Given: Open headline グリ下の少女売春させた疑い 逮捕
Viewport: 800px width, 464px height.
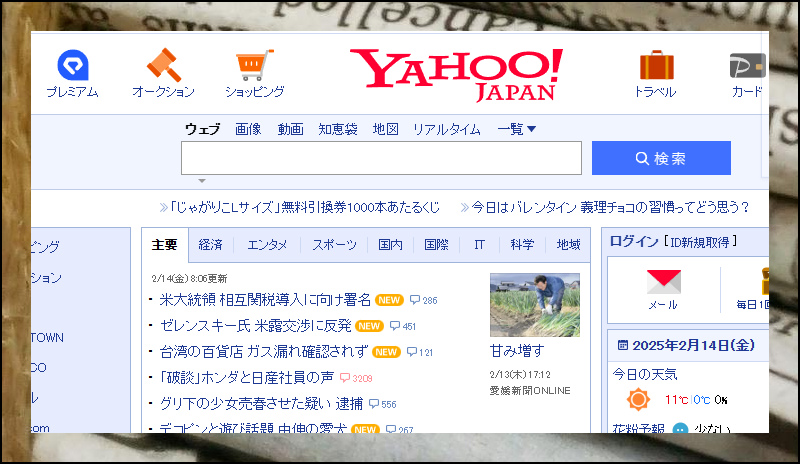Looking at the screenshot, I should coord(261,404).
